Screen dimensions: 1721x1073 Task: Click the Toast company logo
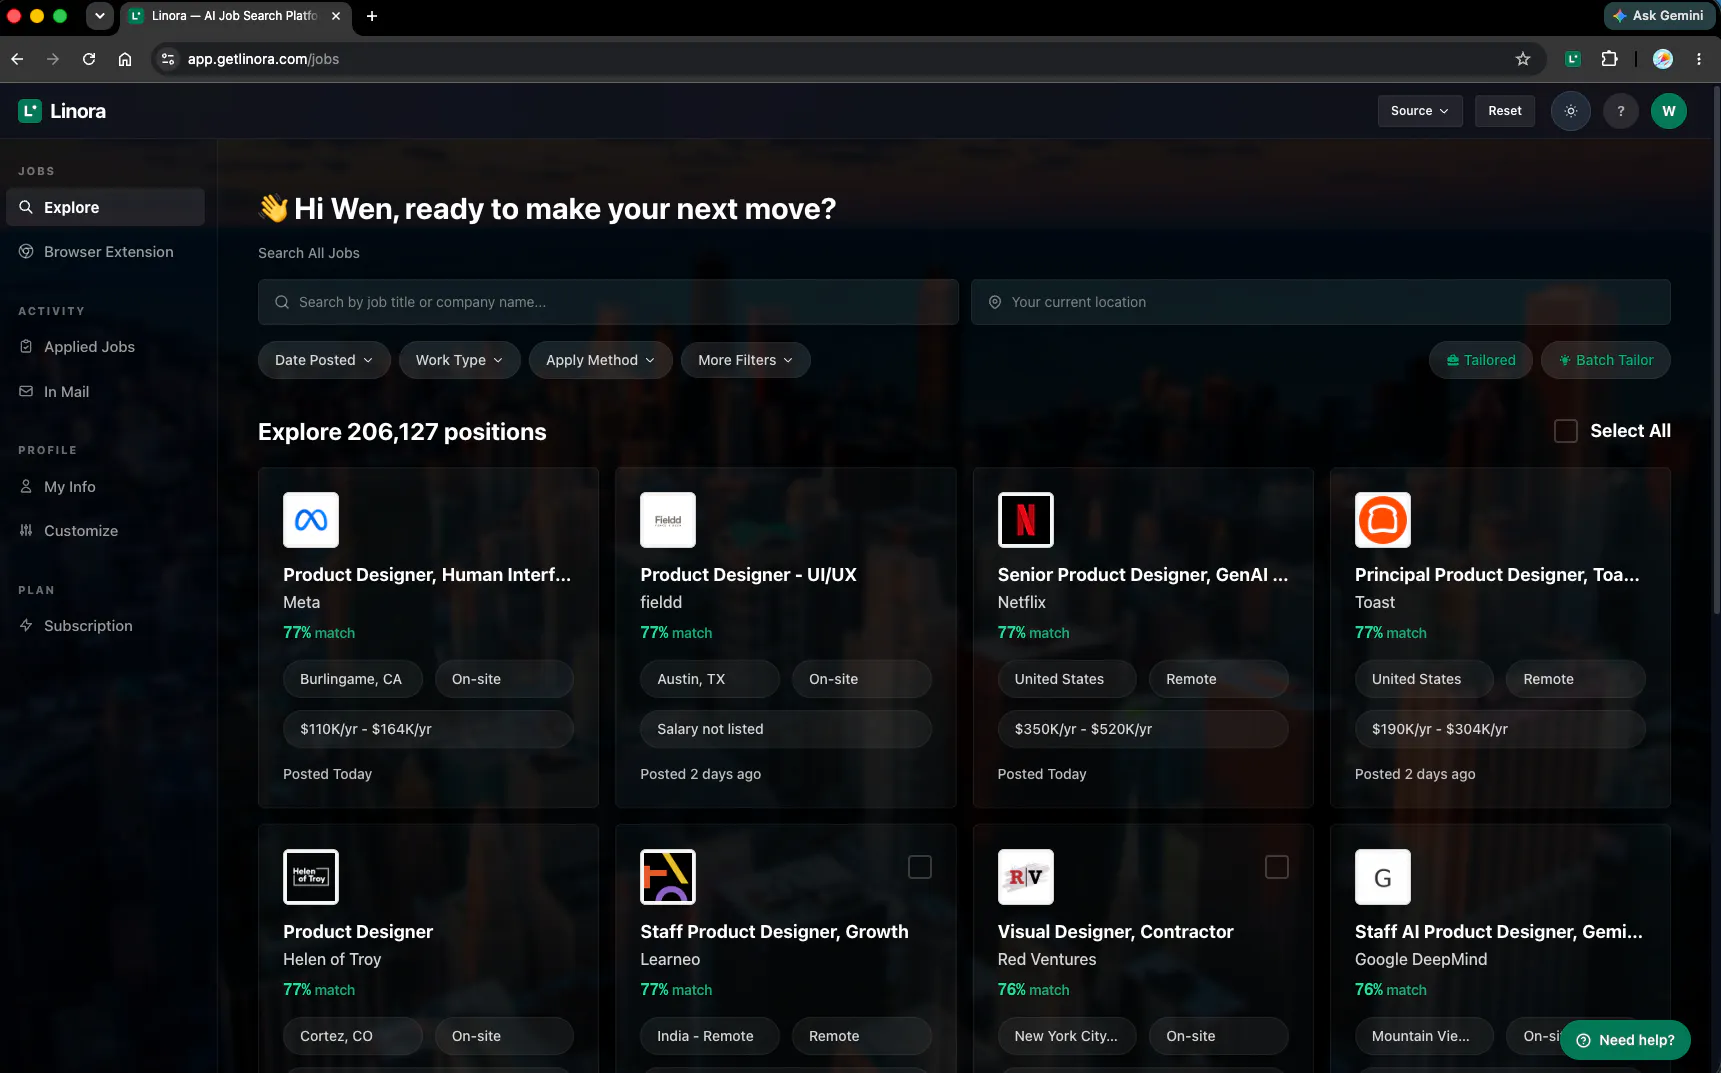[x=1383, y=520]
